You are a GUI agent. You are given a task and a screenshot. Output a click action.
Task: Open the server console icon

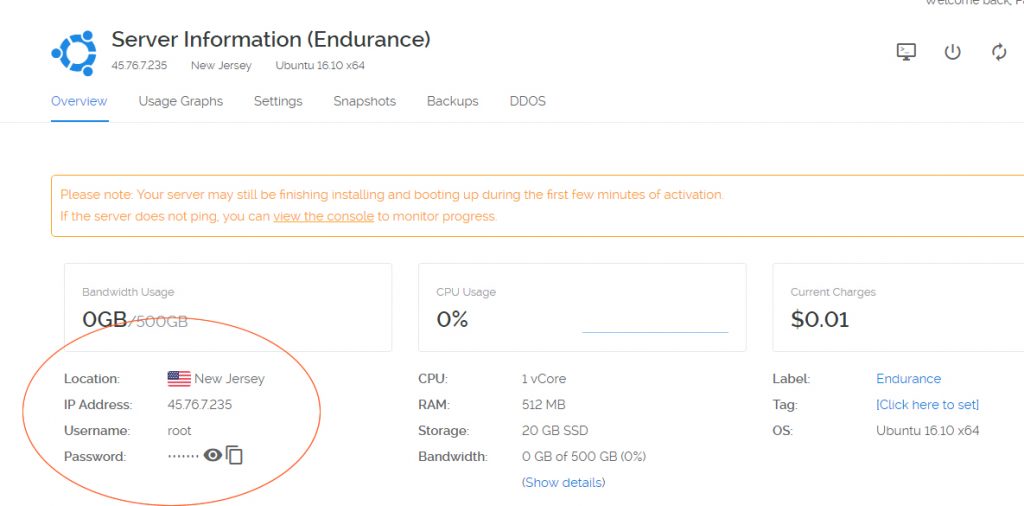point(906,52)
